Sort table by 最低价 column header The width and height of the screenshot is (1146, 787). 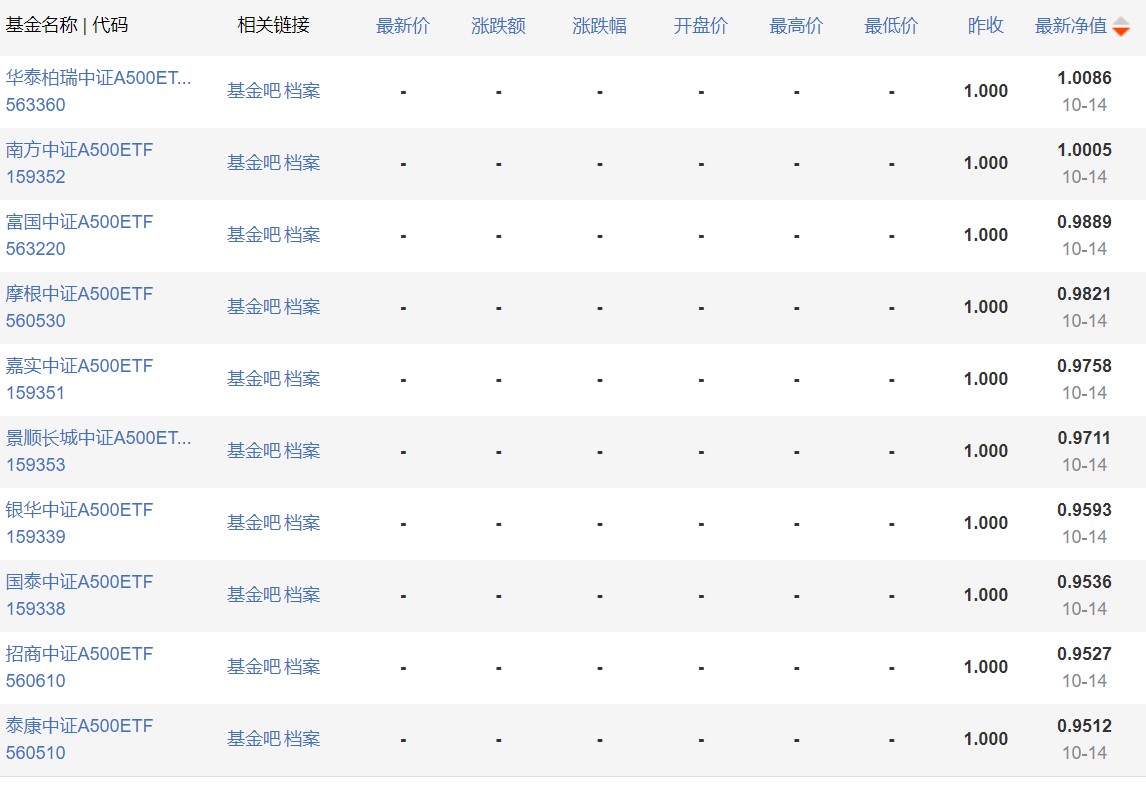891,26
